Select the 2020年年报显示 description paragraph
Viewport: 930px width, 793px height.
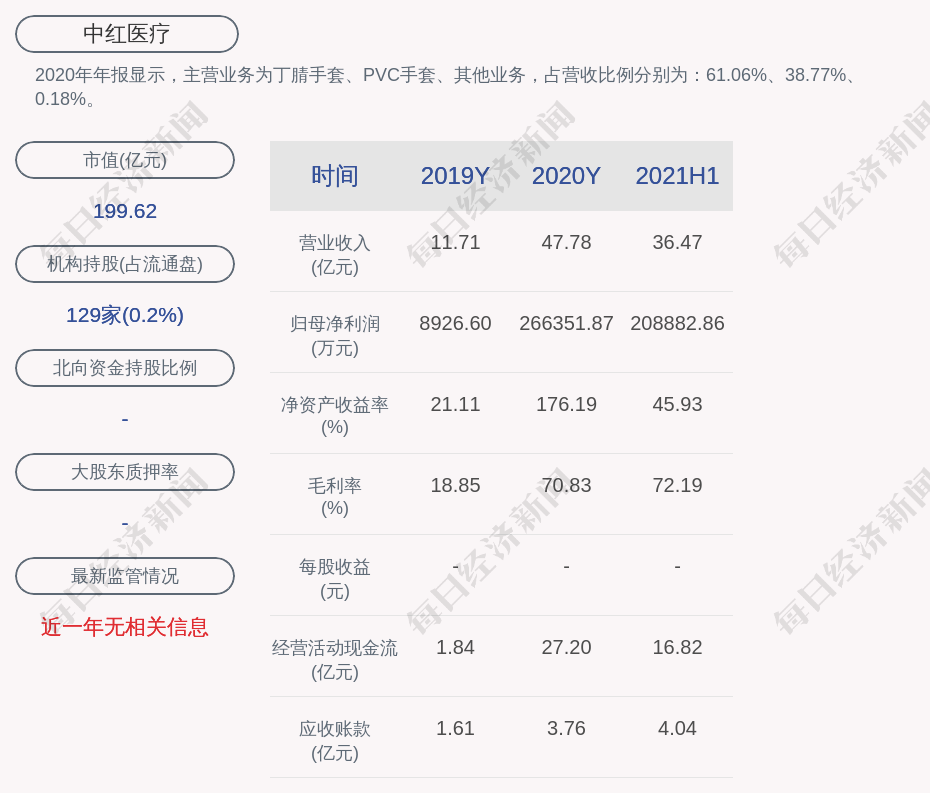point(445,87)
